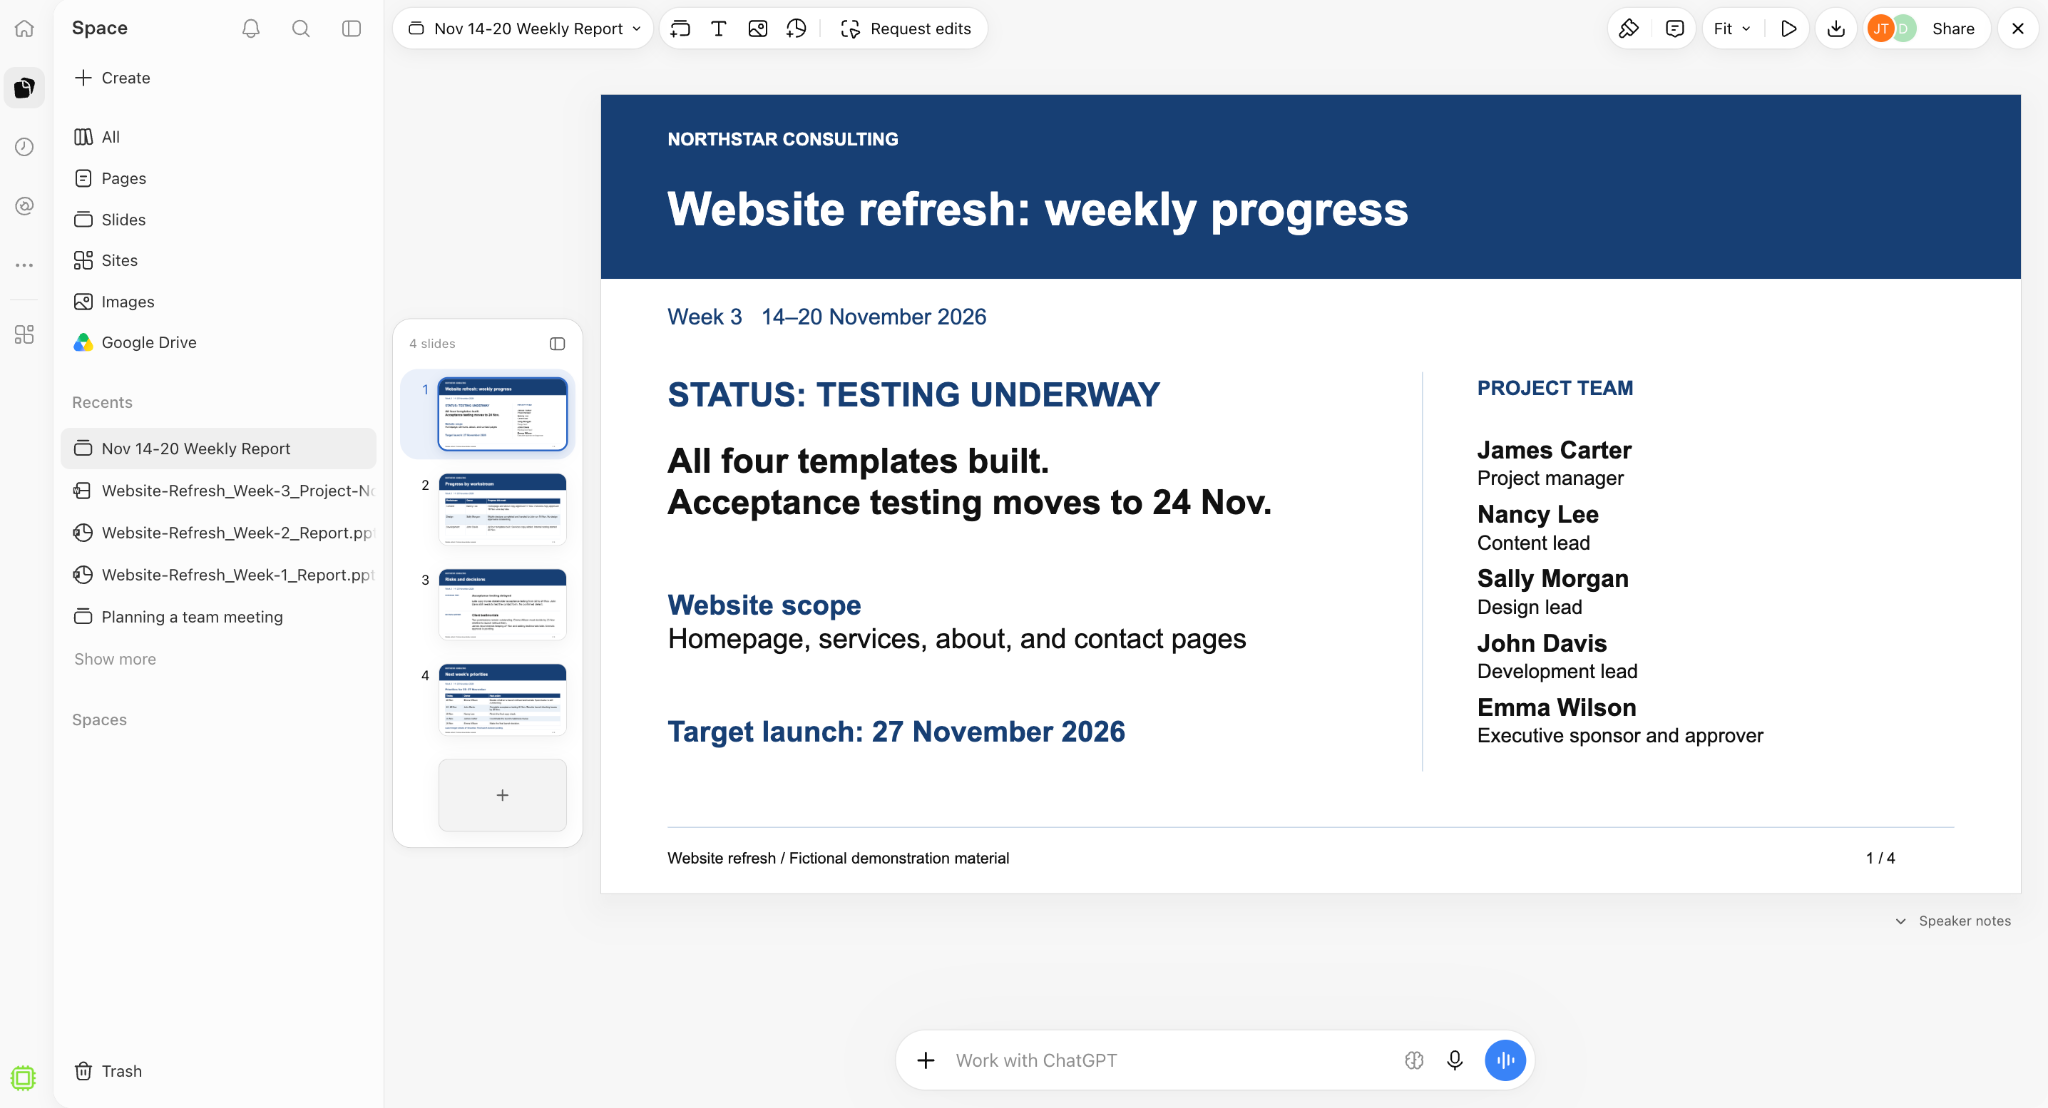Click Create in the sidebar

(112, 78)
